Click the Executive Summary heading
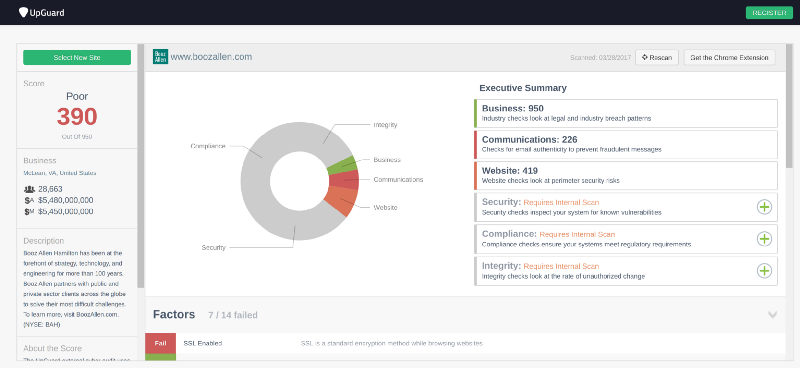 [x=523, y=88]
